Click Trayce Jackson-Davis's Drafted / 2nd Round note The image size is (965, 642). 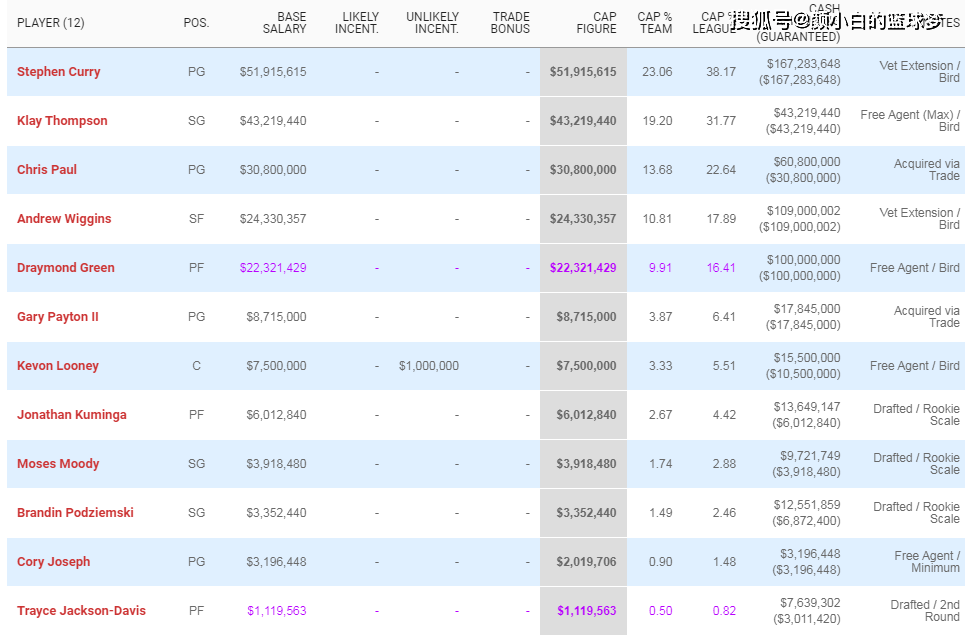(x=925, y=611)
